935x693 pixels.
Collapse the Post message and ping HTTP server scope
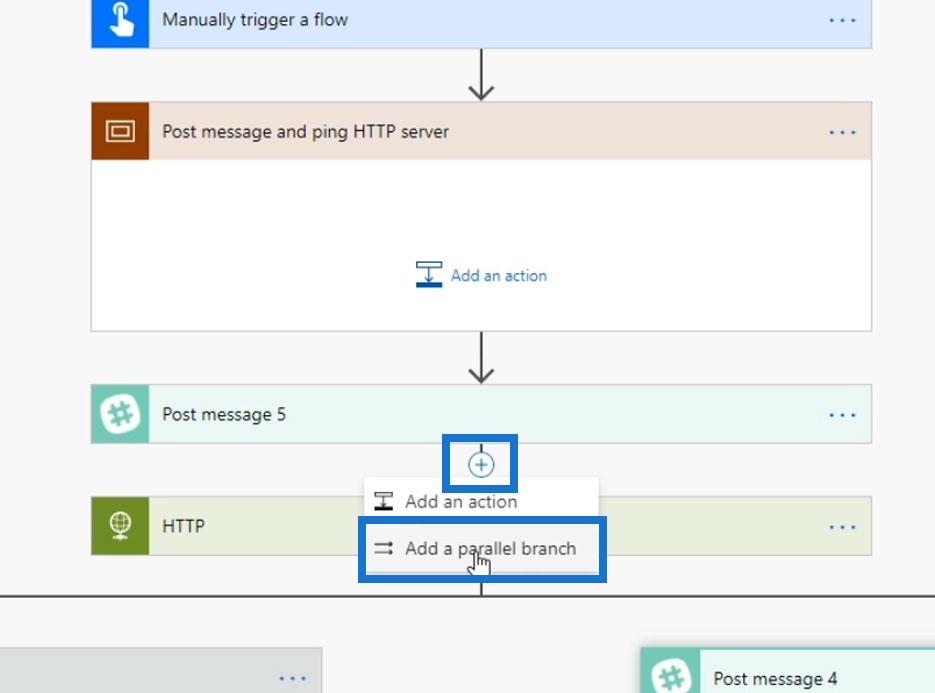tap(481, 131)
